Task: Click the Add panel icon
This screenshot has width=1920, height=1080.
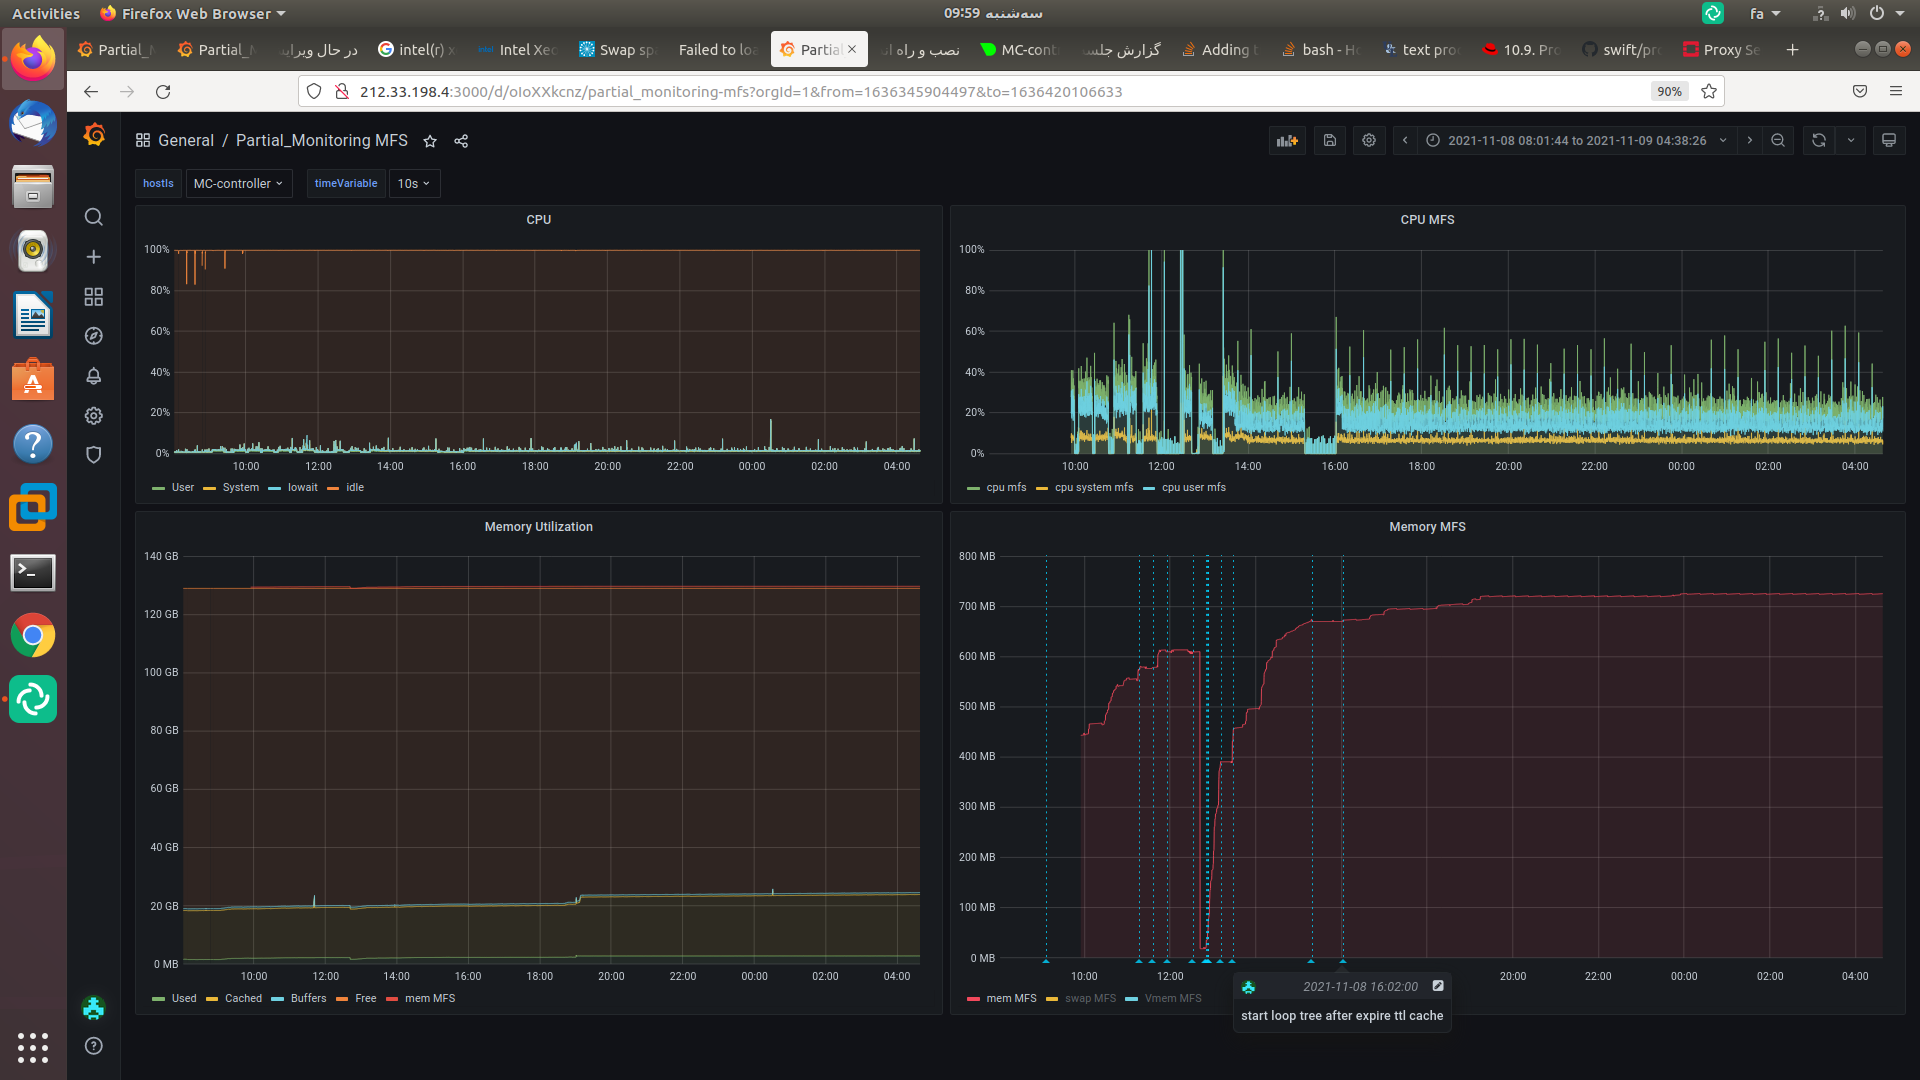Action: point(1287,141)
